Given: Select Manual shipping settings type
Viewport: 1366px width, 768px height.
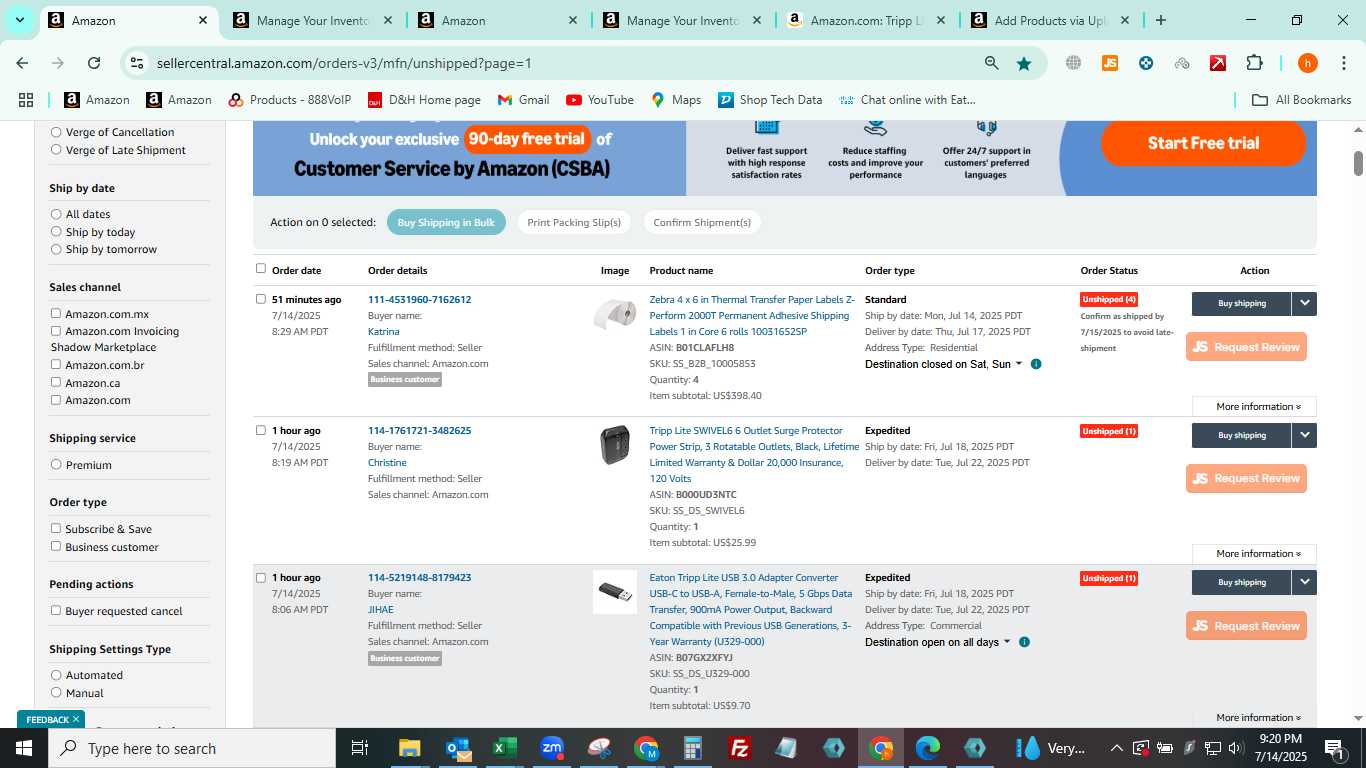Looking at the screenshot, I should pyautogui.click(x=56, y=693).
